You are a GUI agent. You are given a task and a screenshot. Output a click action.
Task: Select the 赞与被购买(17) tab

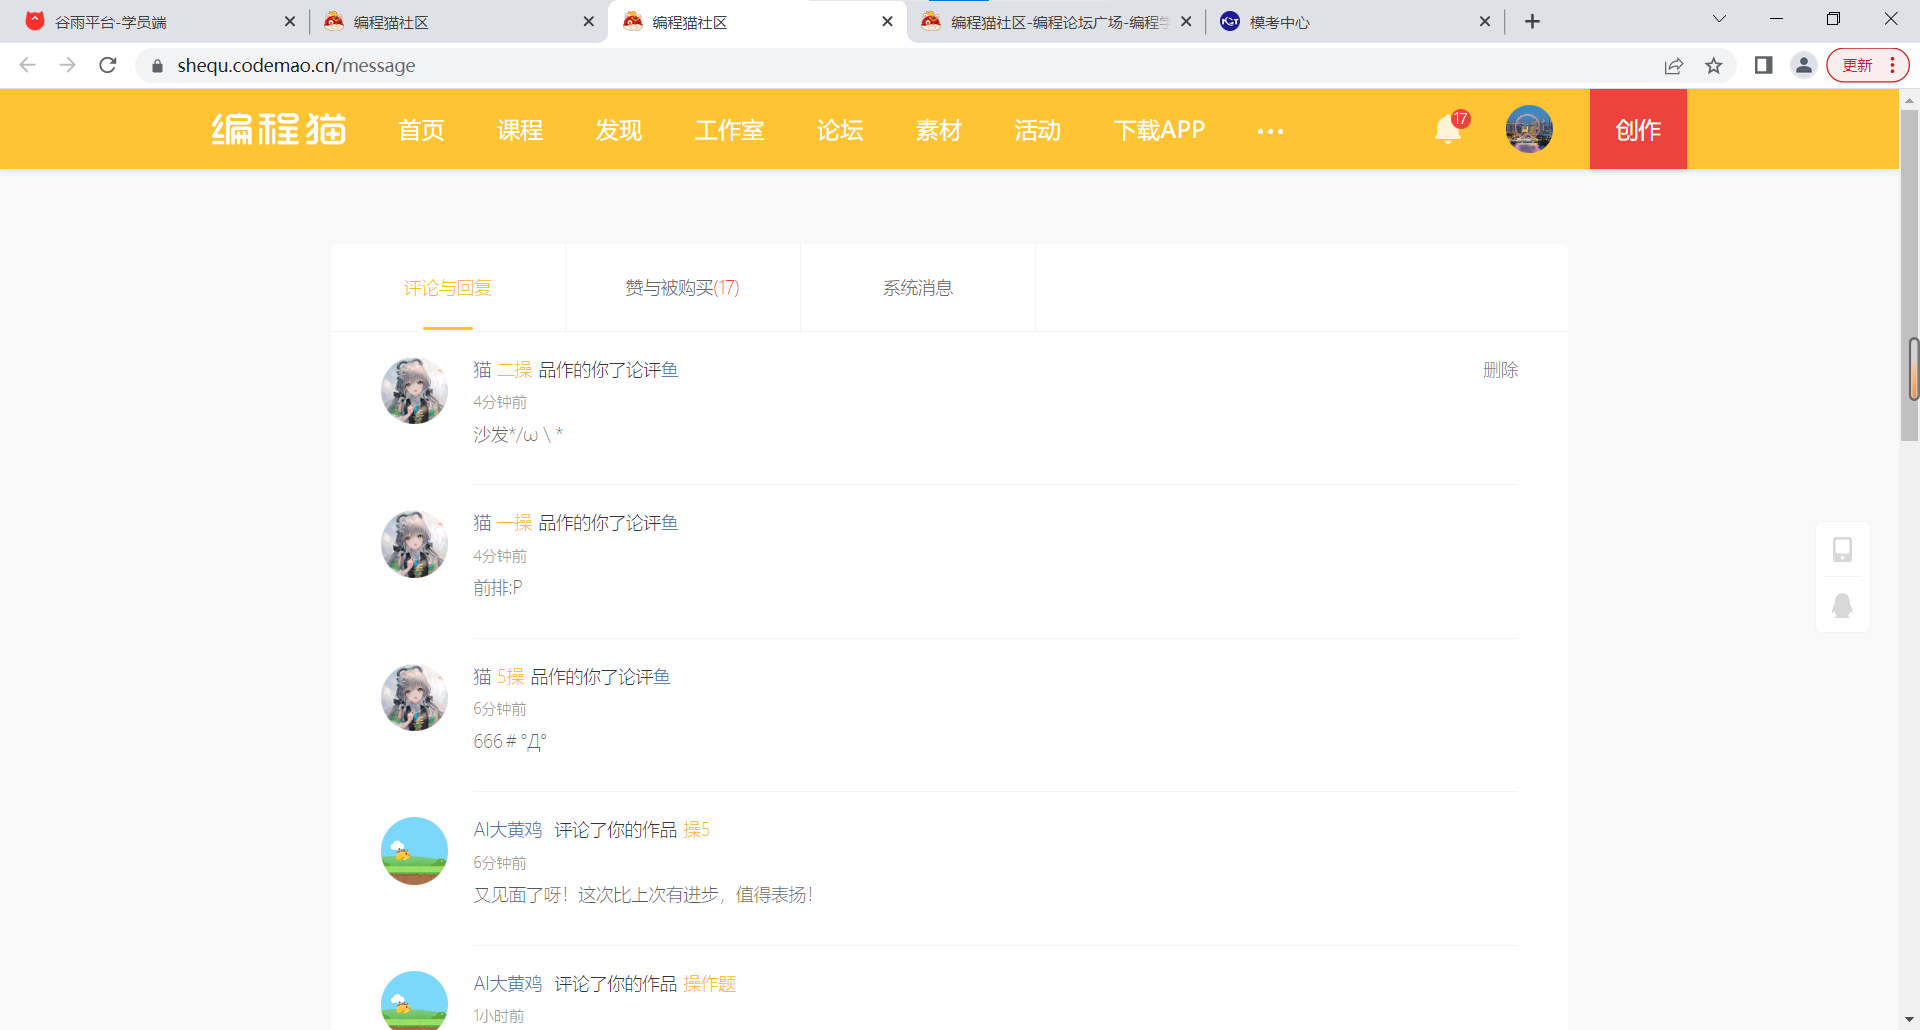click(683, 288)
